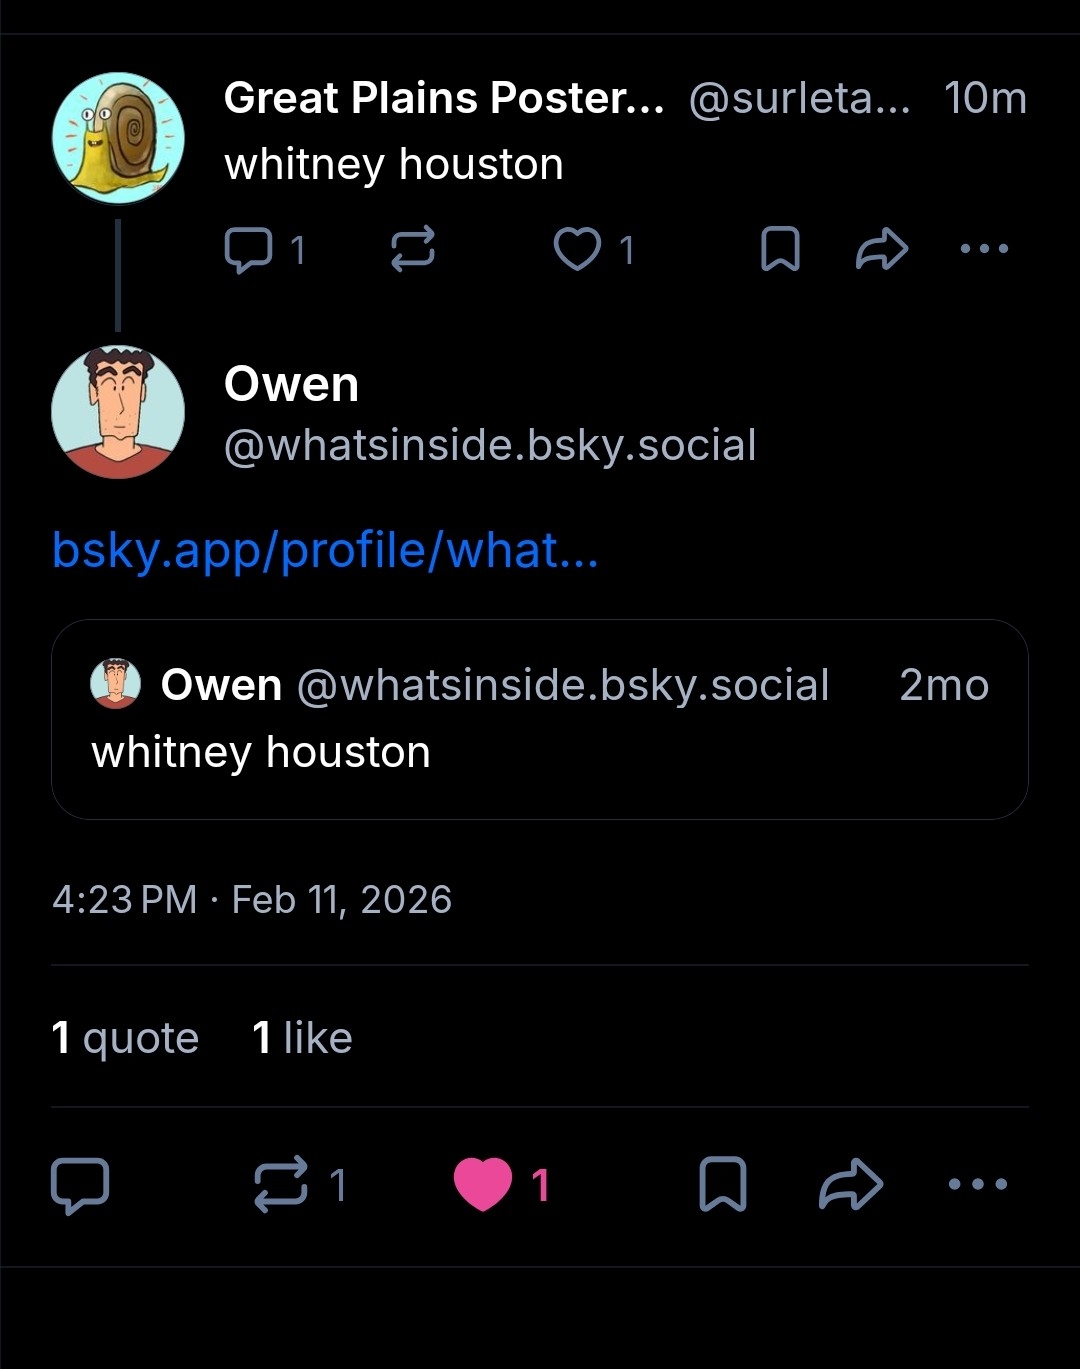View the 1 like list
This screenshot has height=1369, width=1080.
click(x=302, y=1038)
